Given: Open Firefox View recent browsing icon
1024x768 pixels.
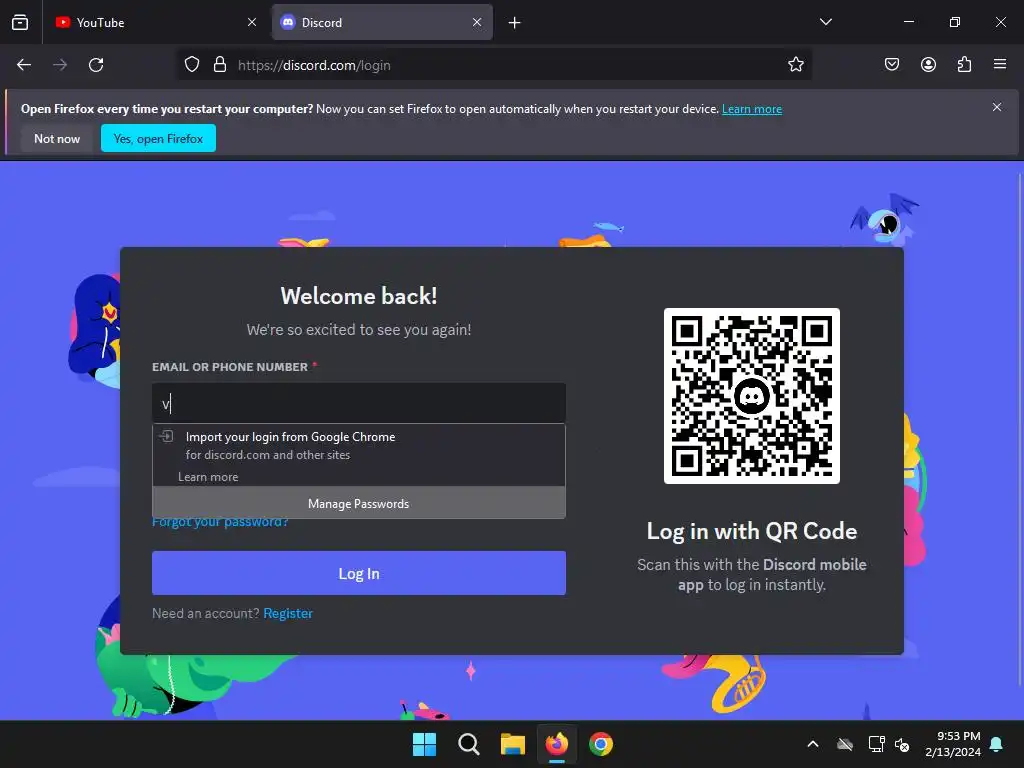Looking at the screenshot, I should (x=20, y=22).
